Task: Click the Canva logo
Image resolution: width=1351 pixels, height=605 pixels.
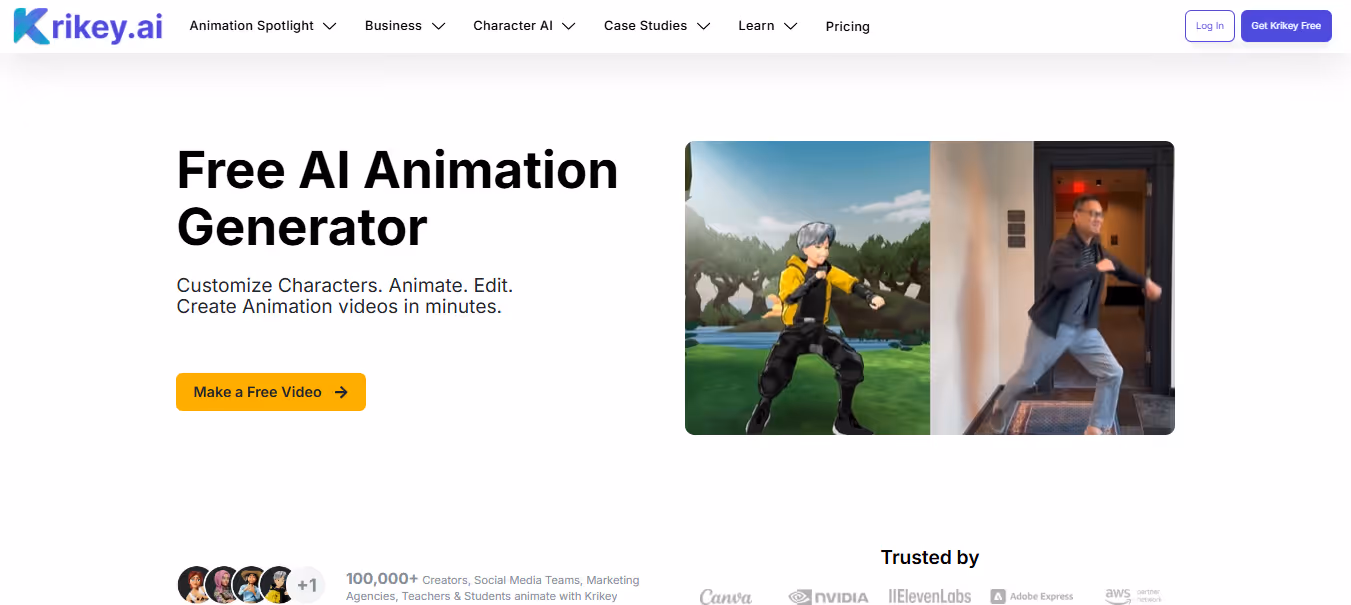Action: [726, 596]
